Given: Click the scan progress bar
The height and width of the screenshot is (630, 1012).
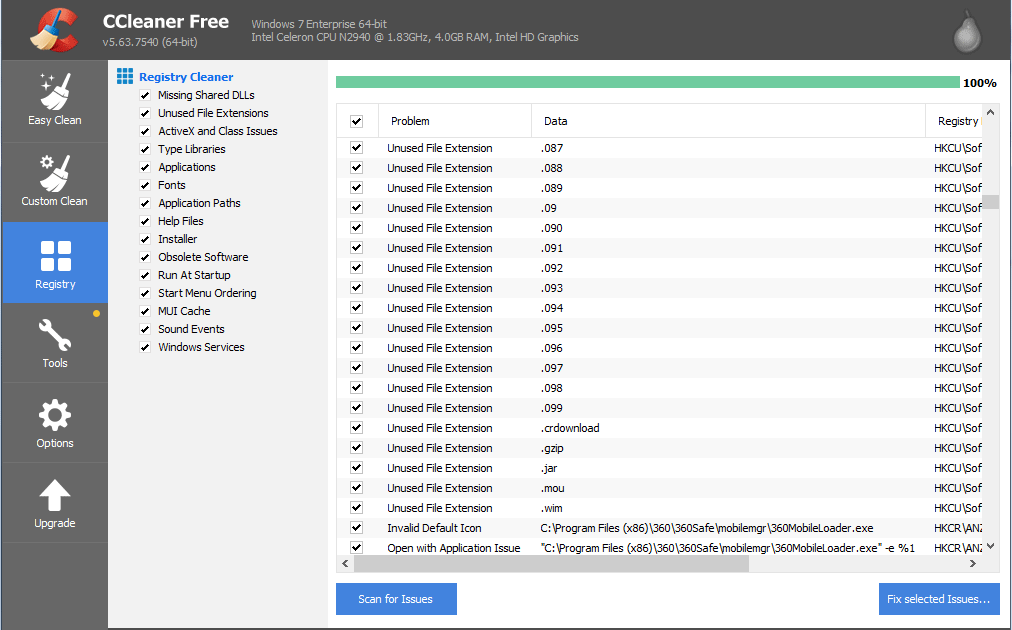Looking at the screenshot, I should pos(647,83).
